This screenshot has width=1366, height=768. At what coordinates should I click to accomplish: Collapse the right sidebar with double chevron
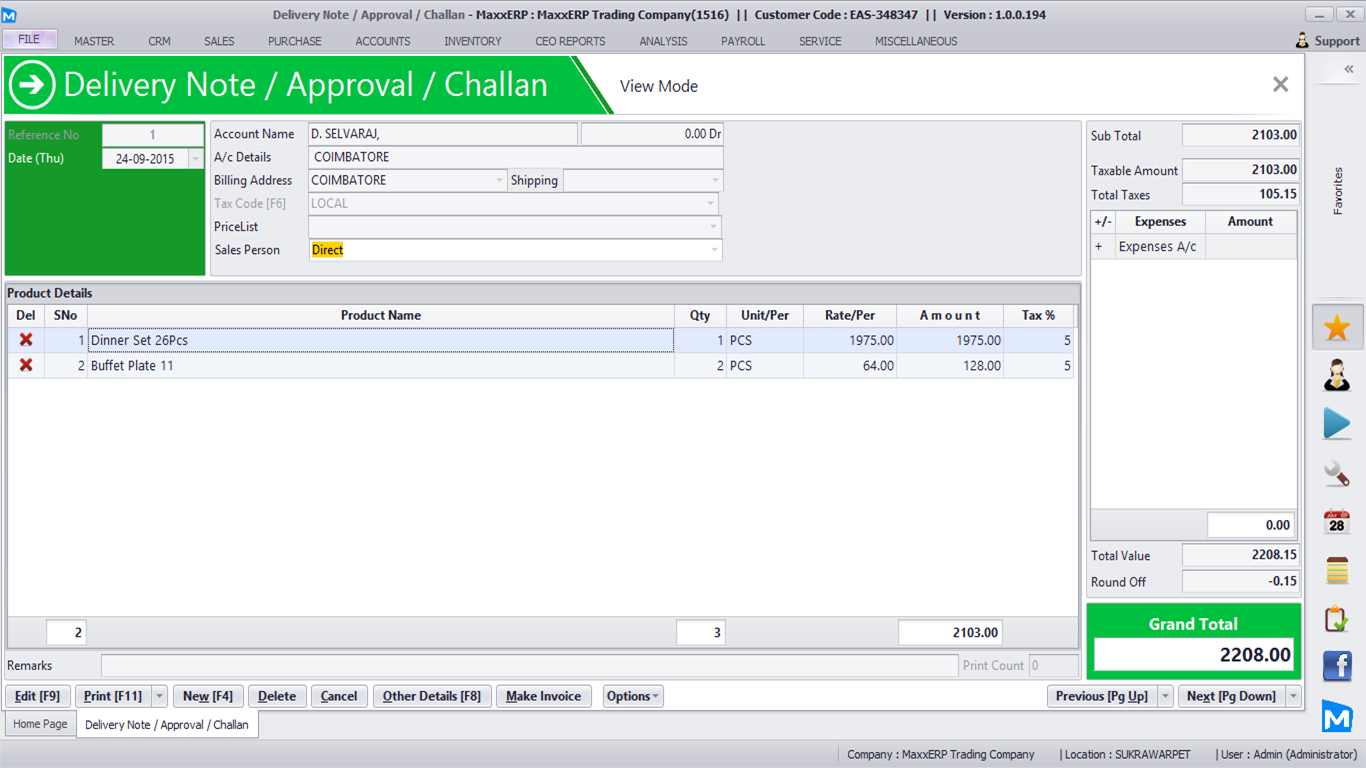coord(1348,69)
